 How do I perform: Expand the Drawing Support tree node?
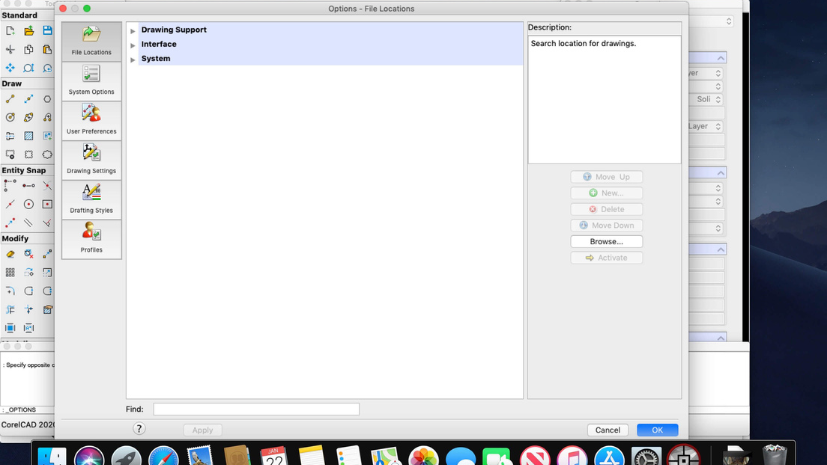click(x=133, y=31)
